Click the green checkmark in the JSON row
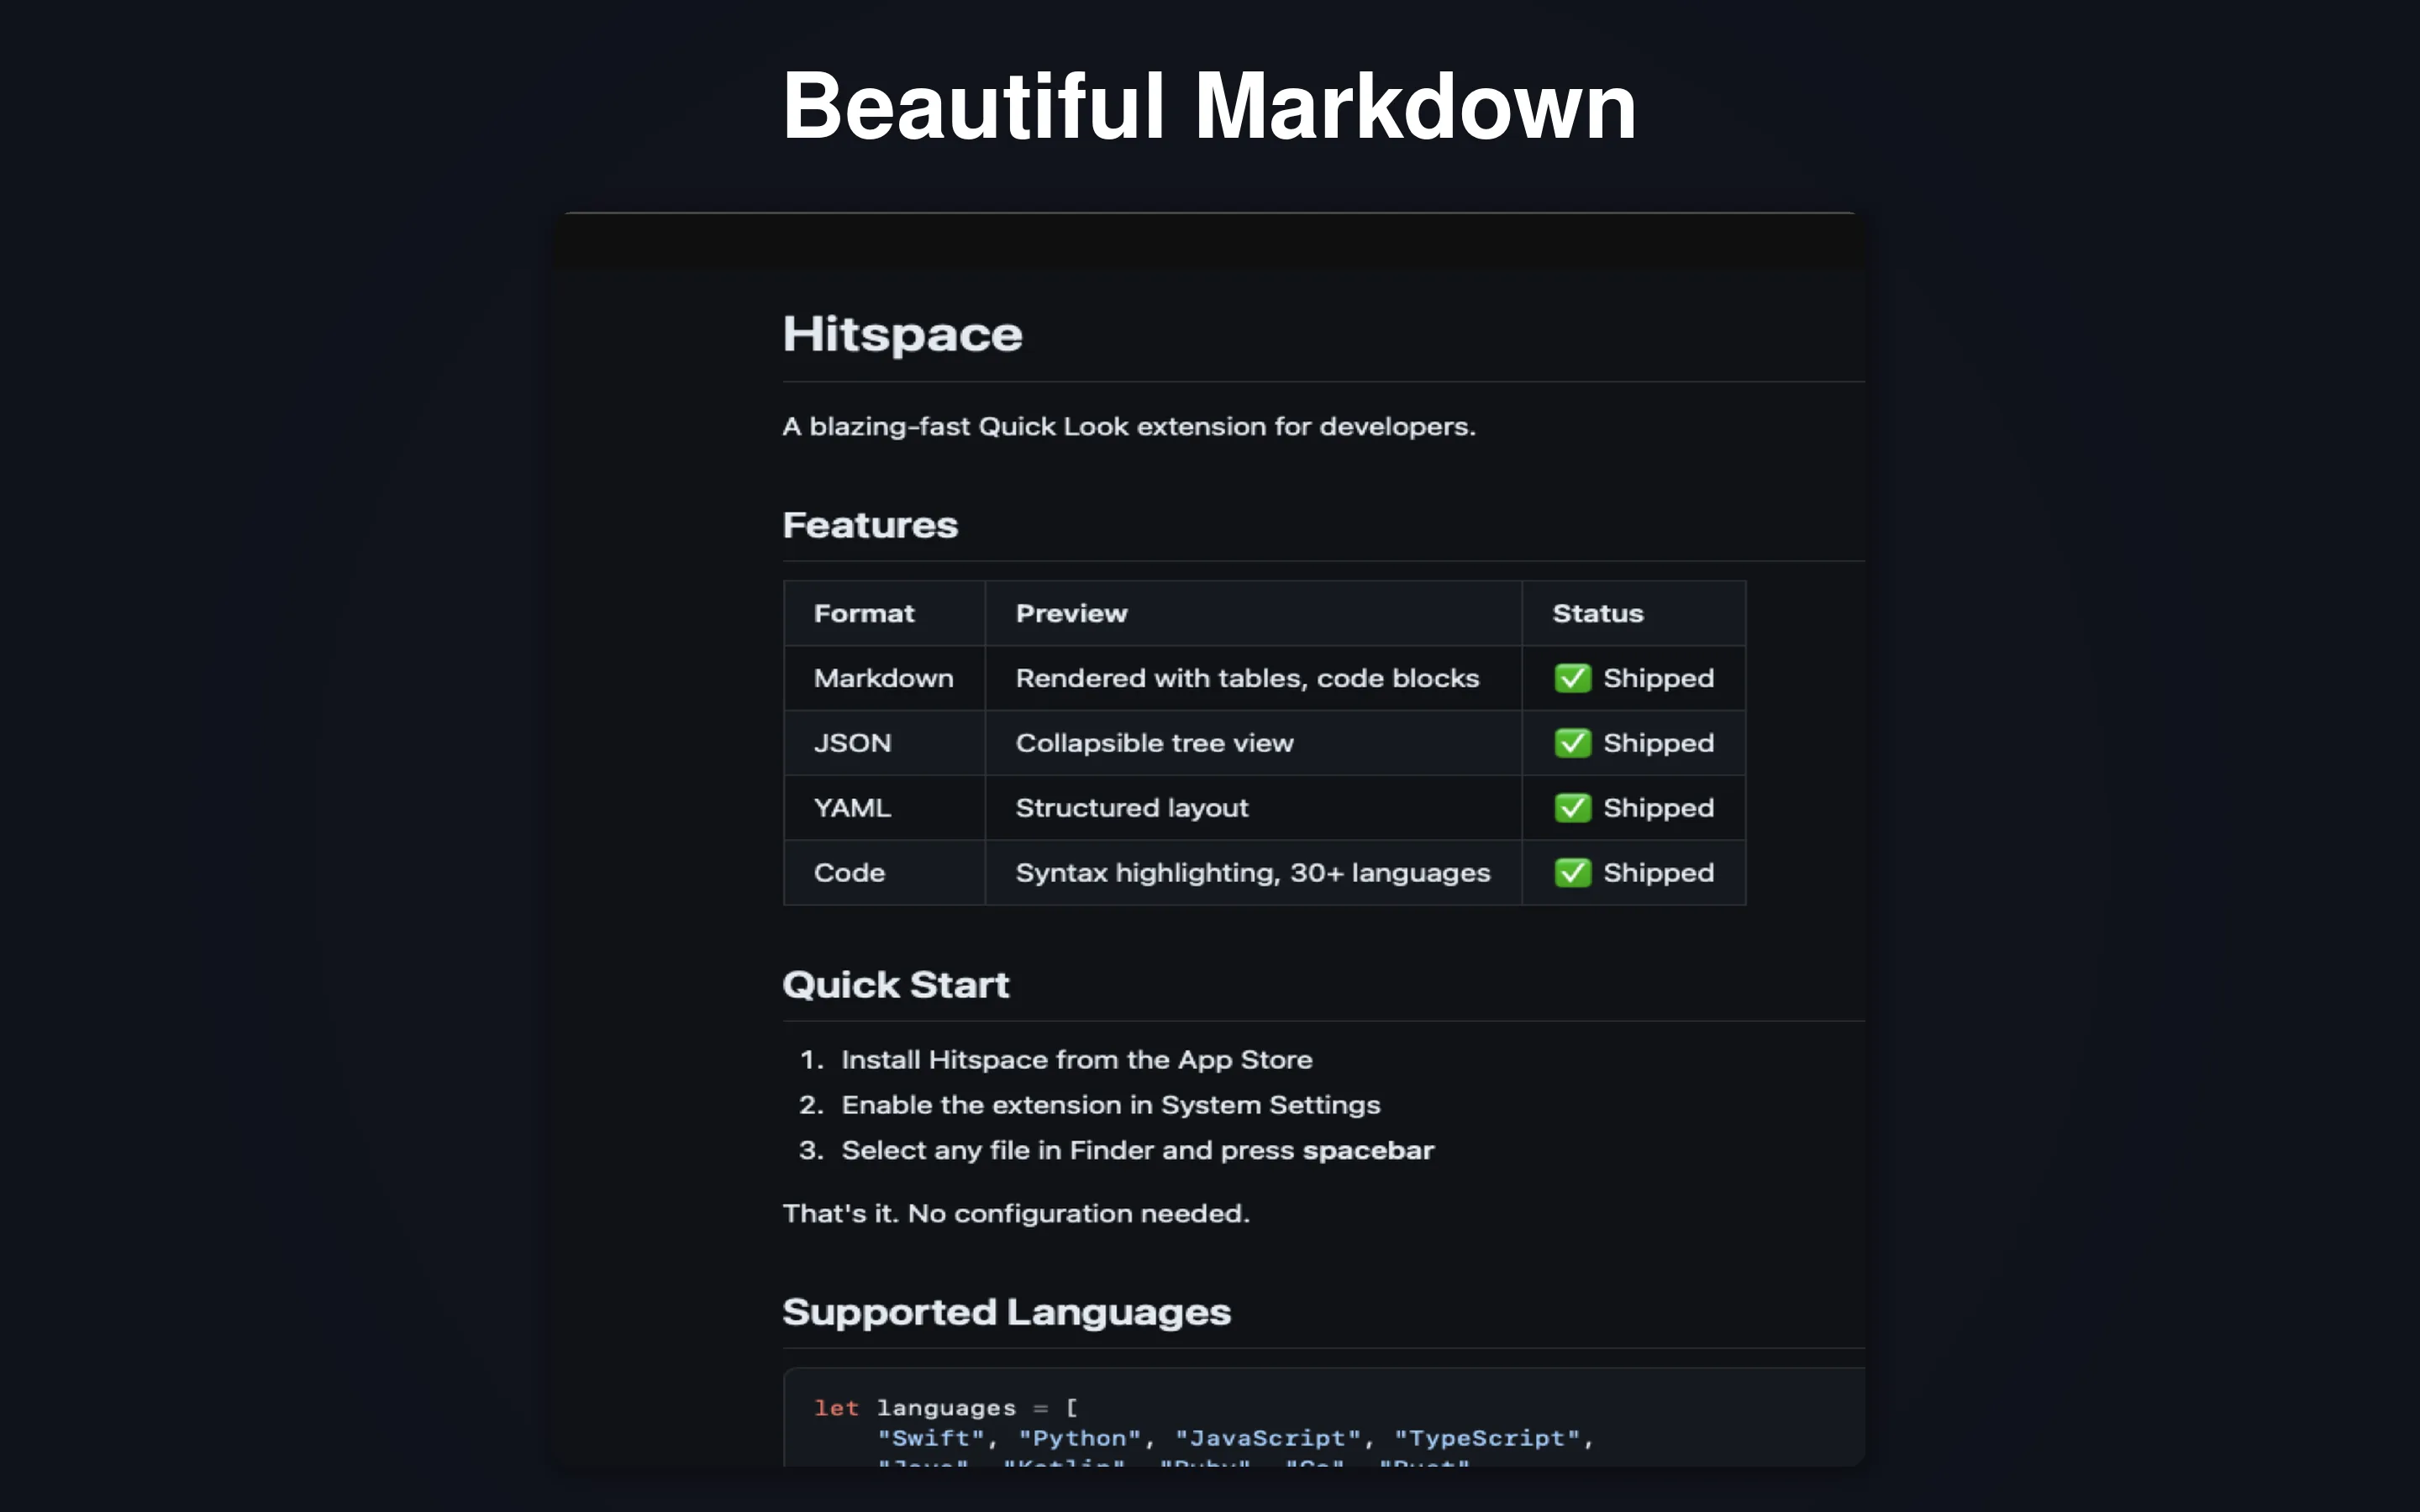 coord(1572,743)
